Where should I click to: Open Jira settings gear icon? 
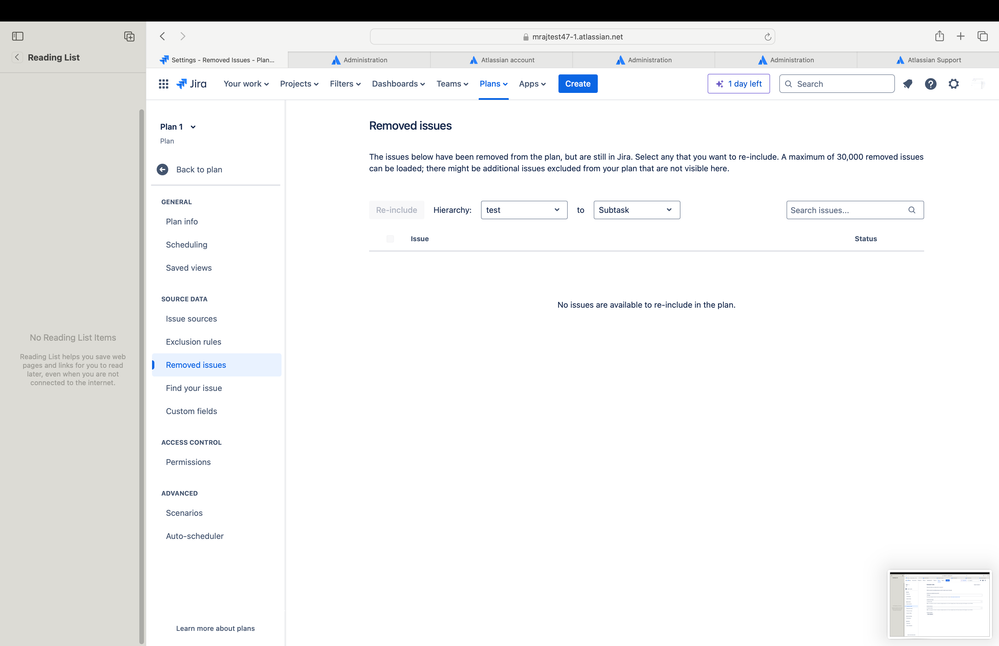point(953,83)
